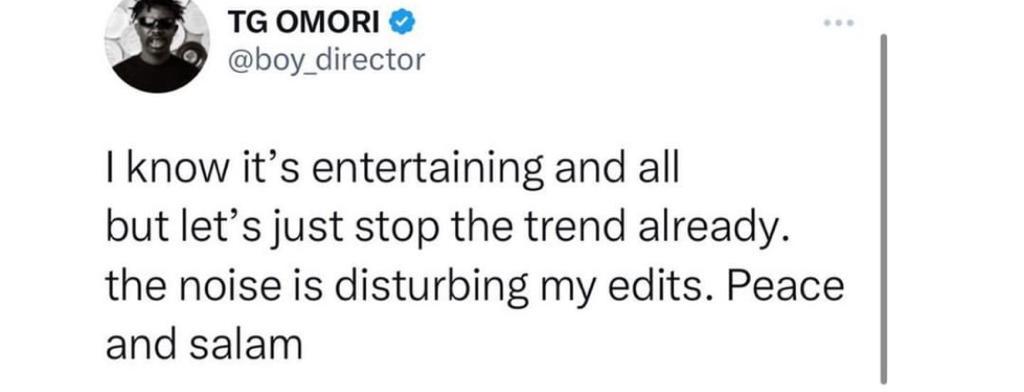1024x392 pixels.
Task: Click the TG OMORI display name
Action: pos(304,24)
